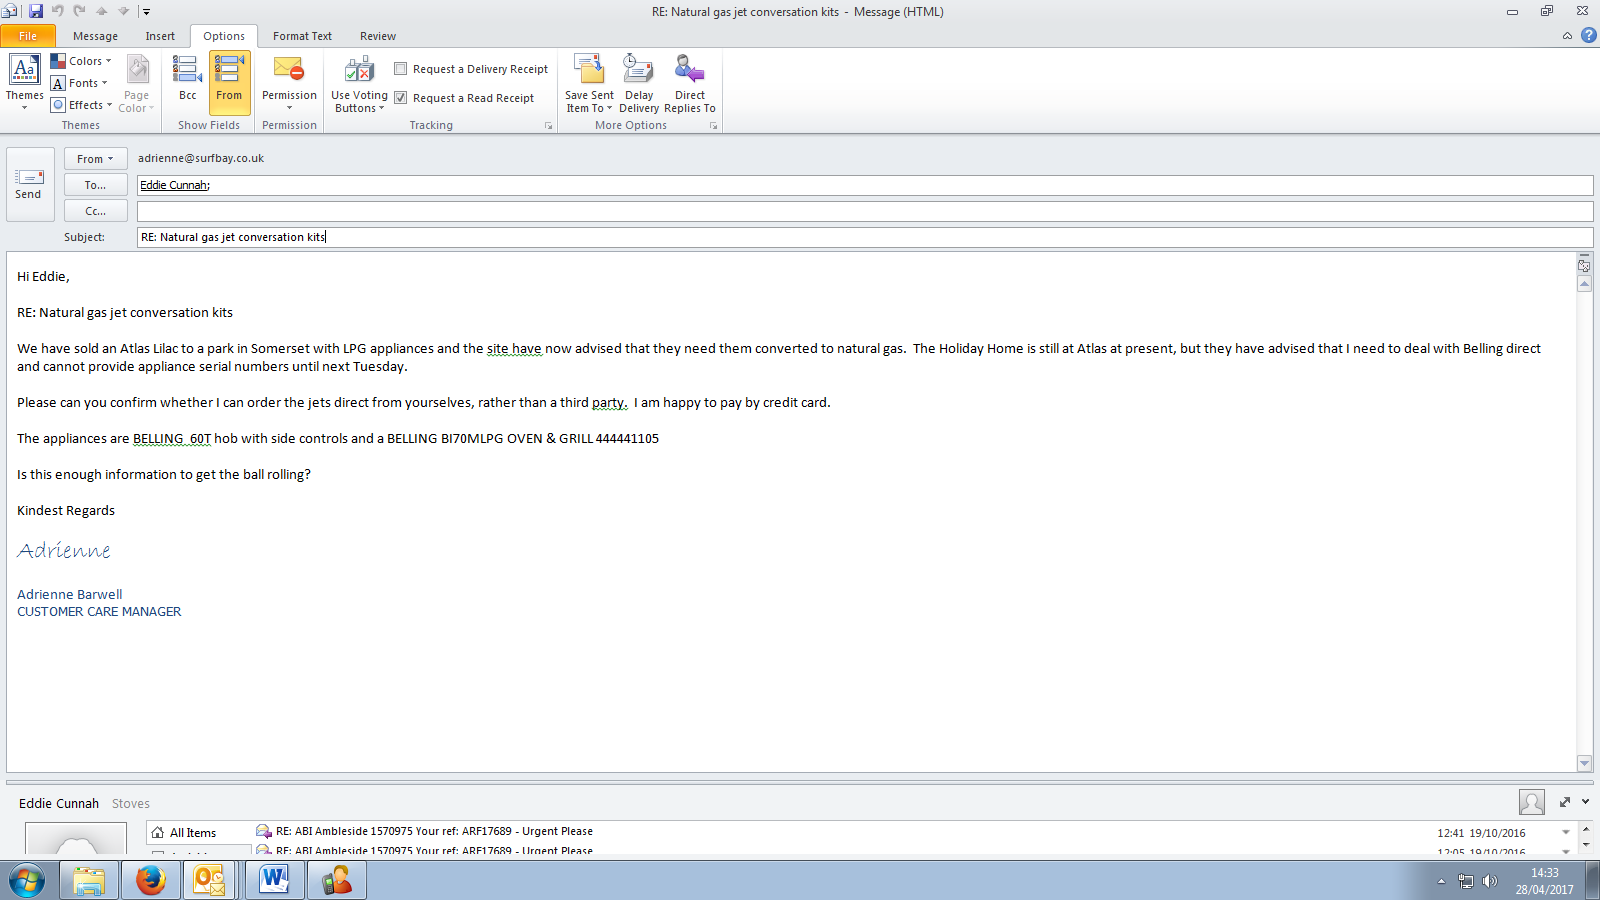Image resolution: width=1600 pixels, height=900 pixels.
Task: Click into the Cc field
Action: 865,211
